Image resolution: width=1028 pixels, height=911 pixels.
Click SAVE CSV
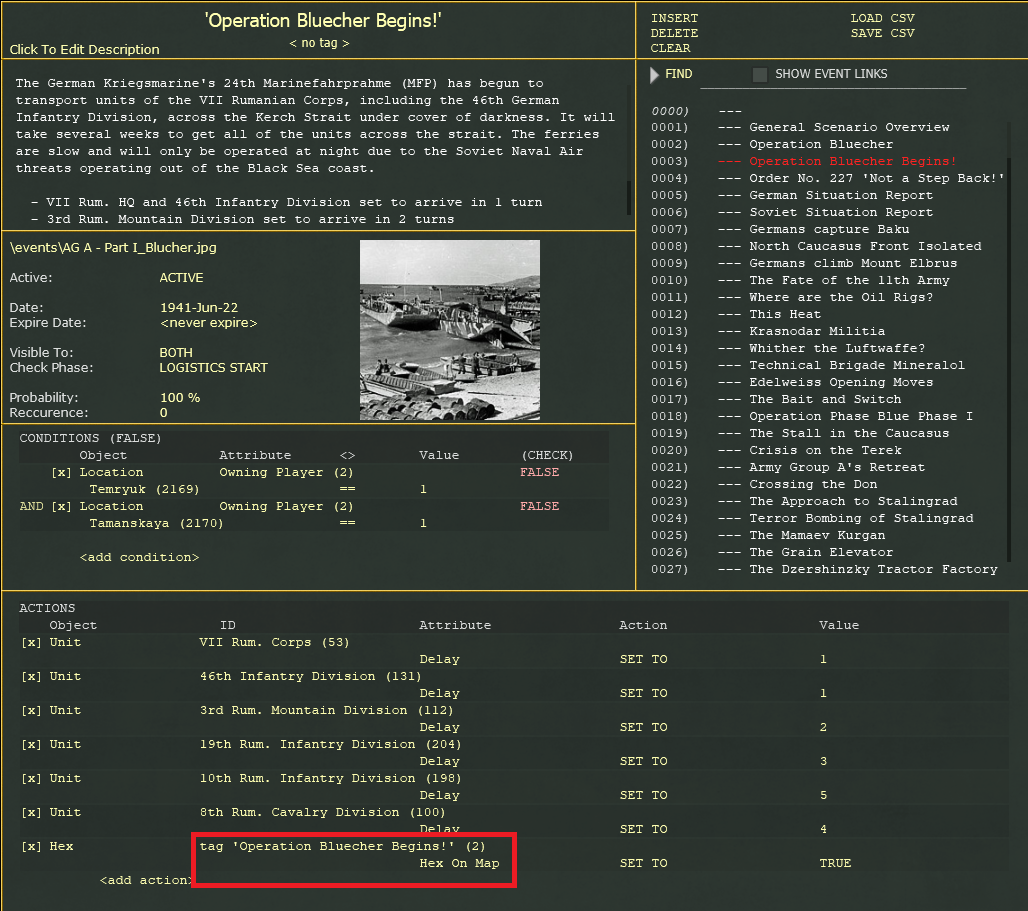coord(882,33)
